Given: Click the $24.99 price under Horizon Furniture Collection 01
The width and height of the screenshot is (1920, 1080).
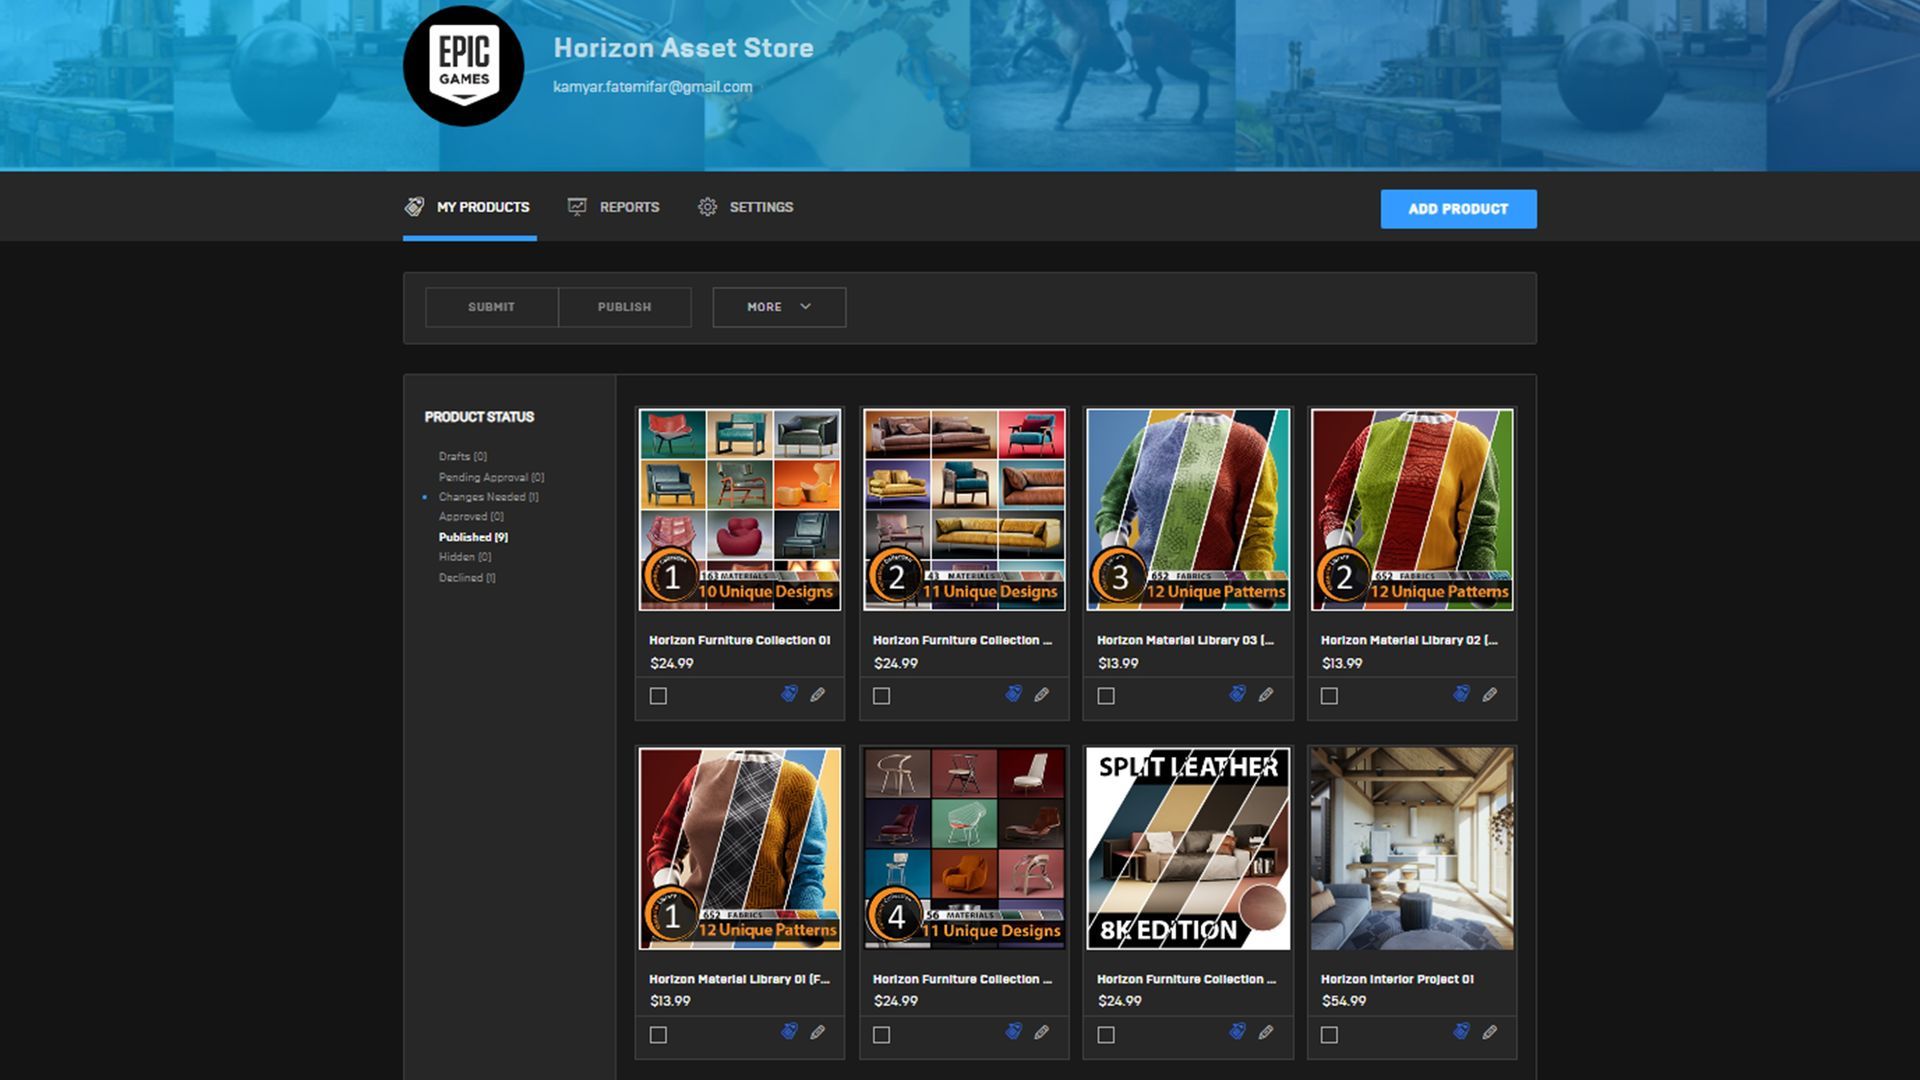Looking at the screenshot, I should point(671,663).
